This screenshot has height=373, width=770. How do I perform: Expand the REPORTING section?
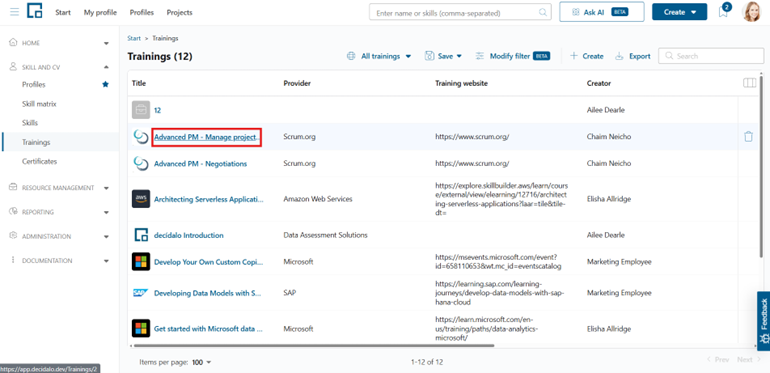[x=107, y=213]
